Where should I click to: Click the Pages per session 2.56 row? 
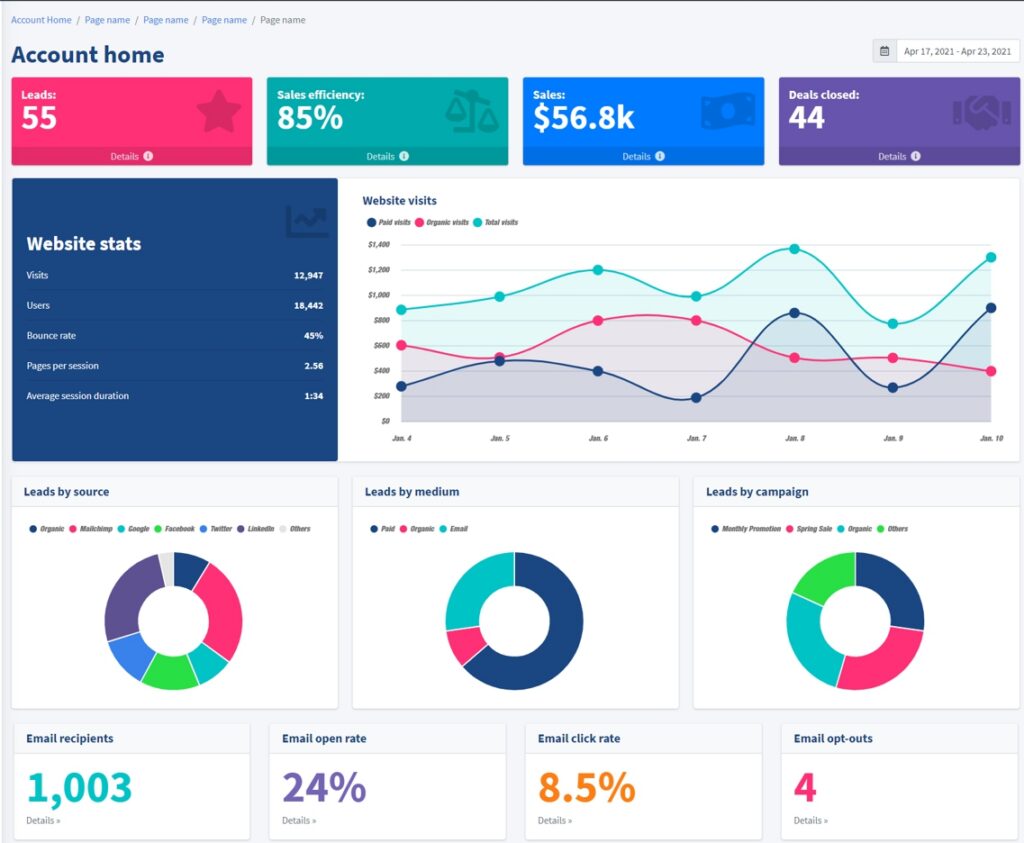coord(174,366)
